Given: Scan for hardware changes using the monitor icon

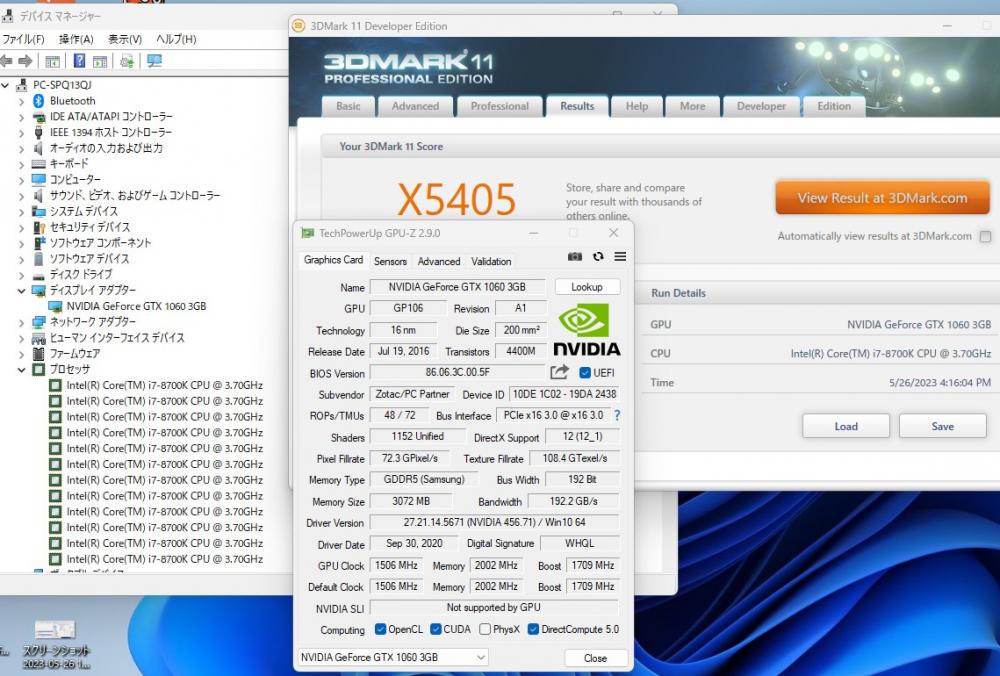Looking at the screenshot, I should pos(154,61).
